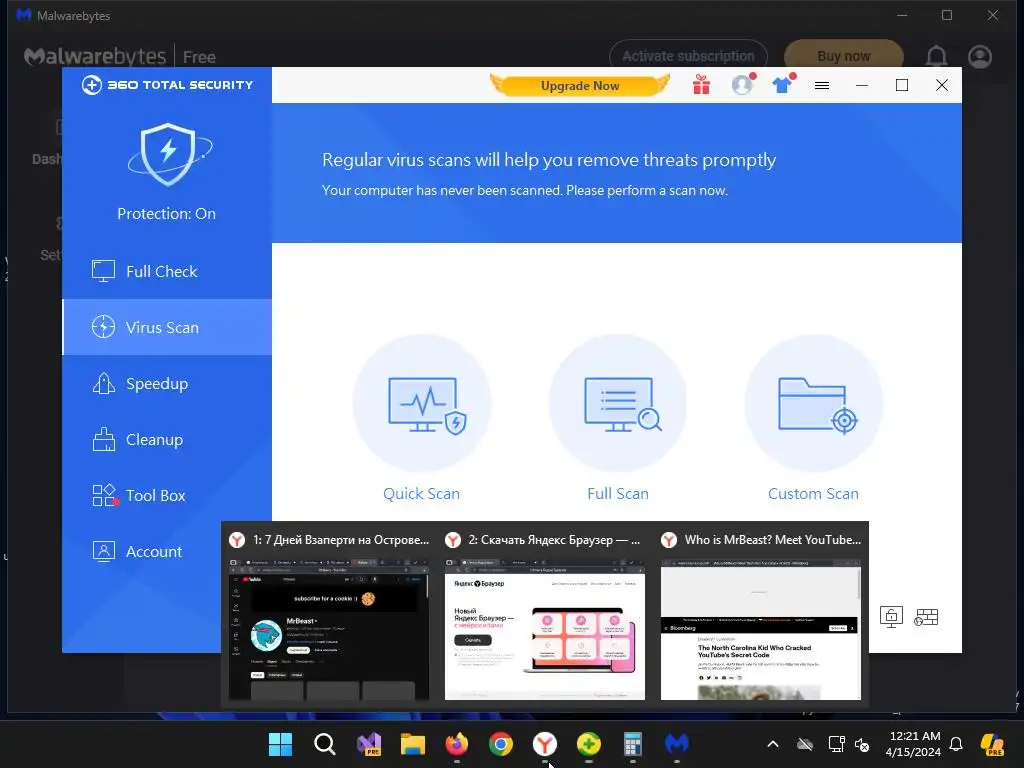The image size is (1024, 768).
Task: Select Yandex Browser download page thumbnail
Action: [545, 630]
